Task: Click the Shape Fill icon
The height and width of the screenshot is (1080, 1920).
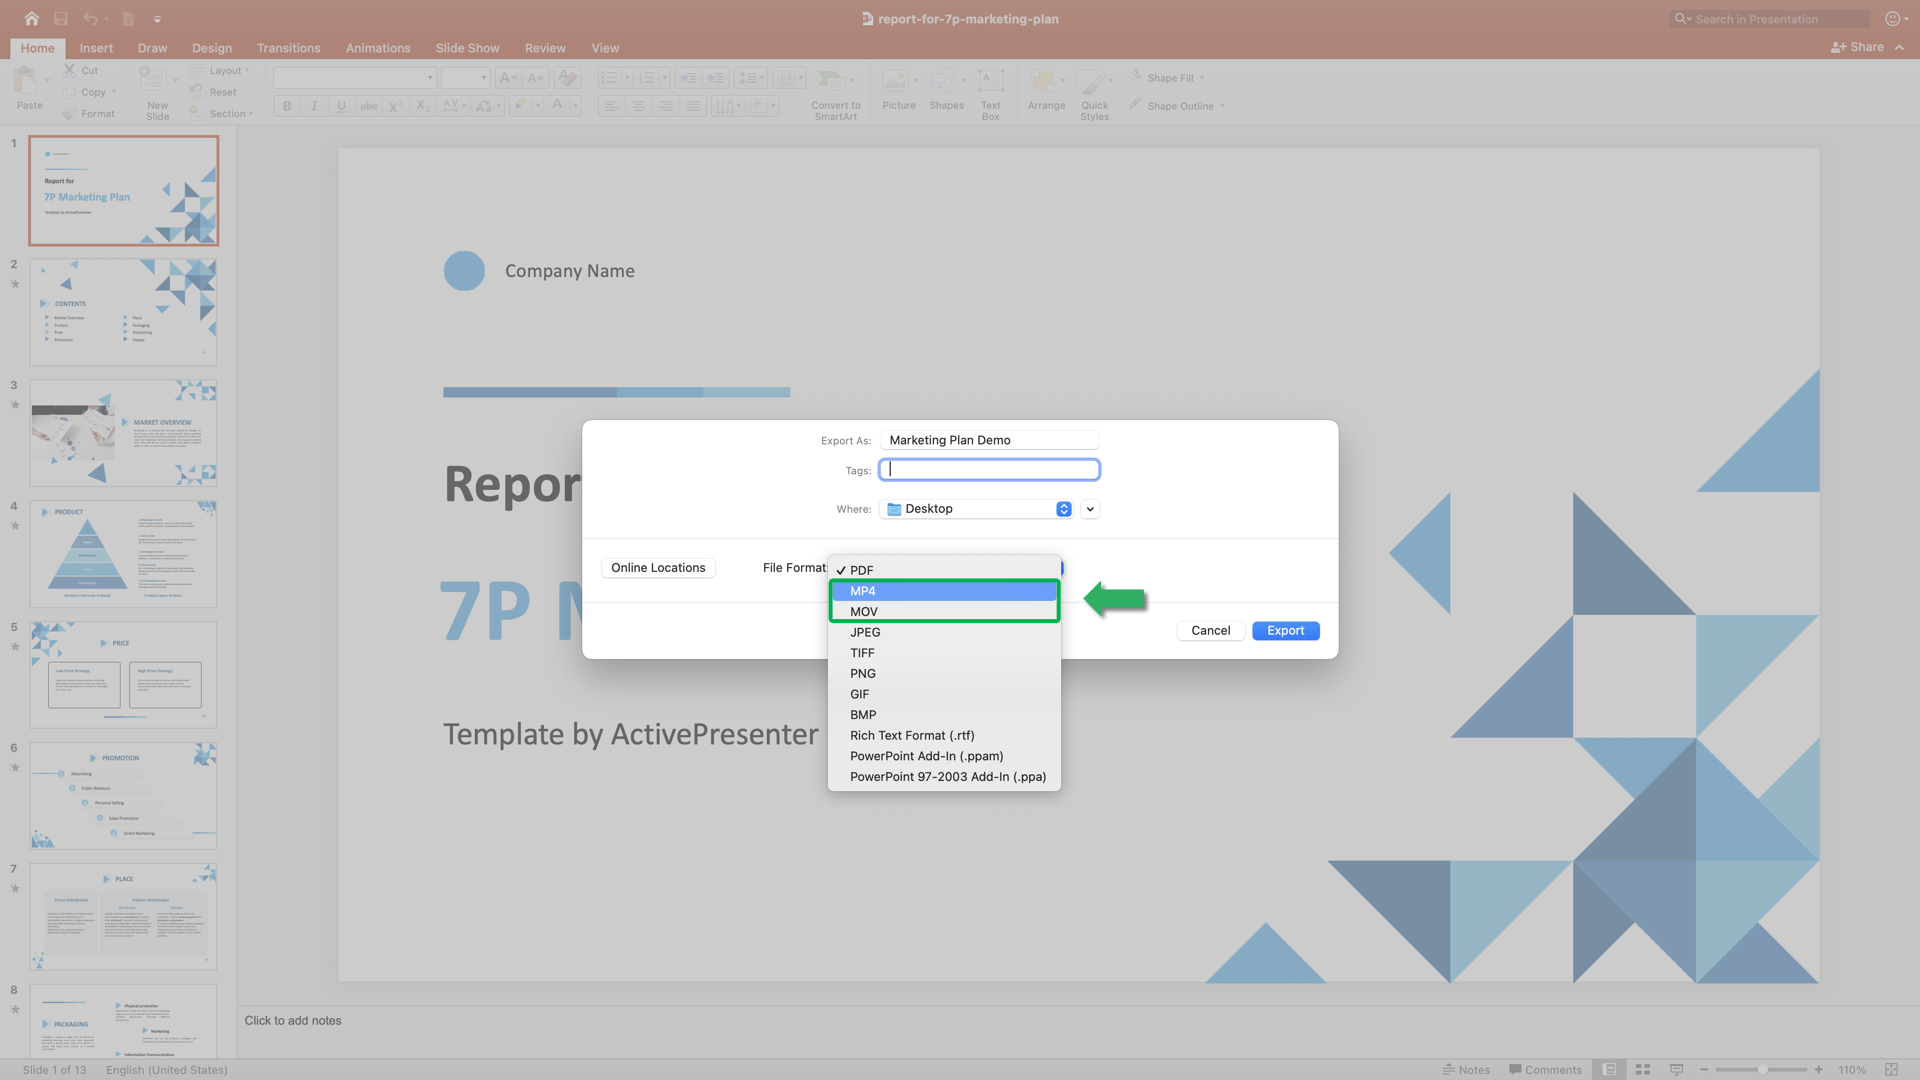Action: (x=1136, y=76)
